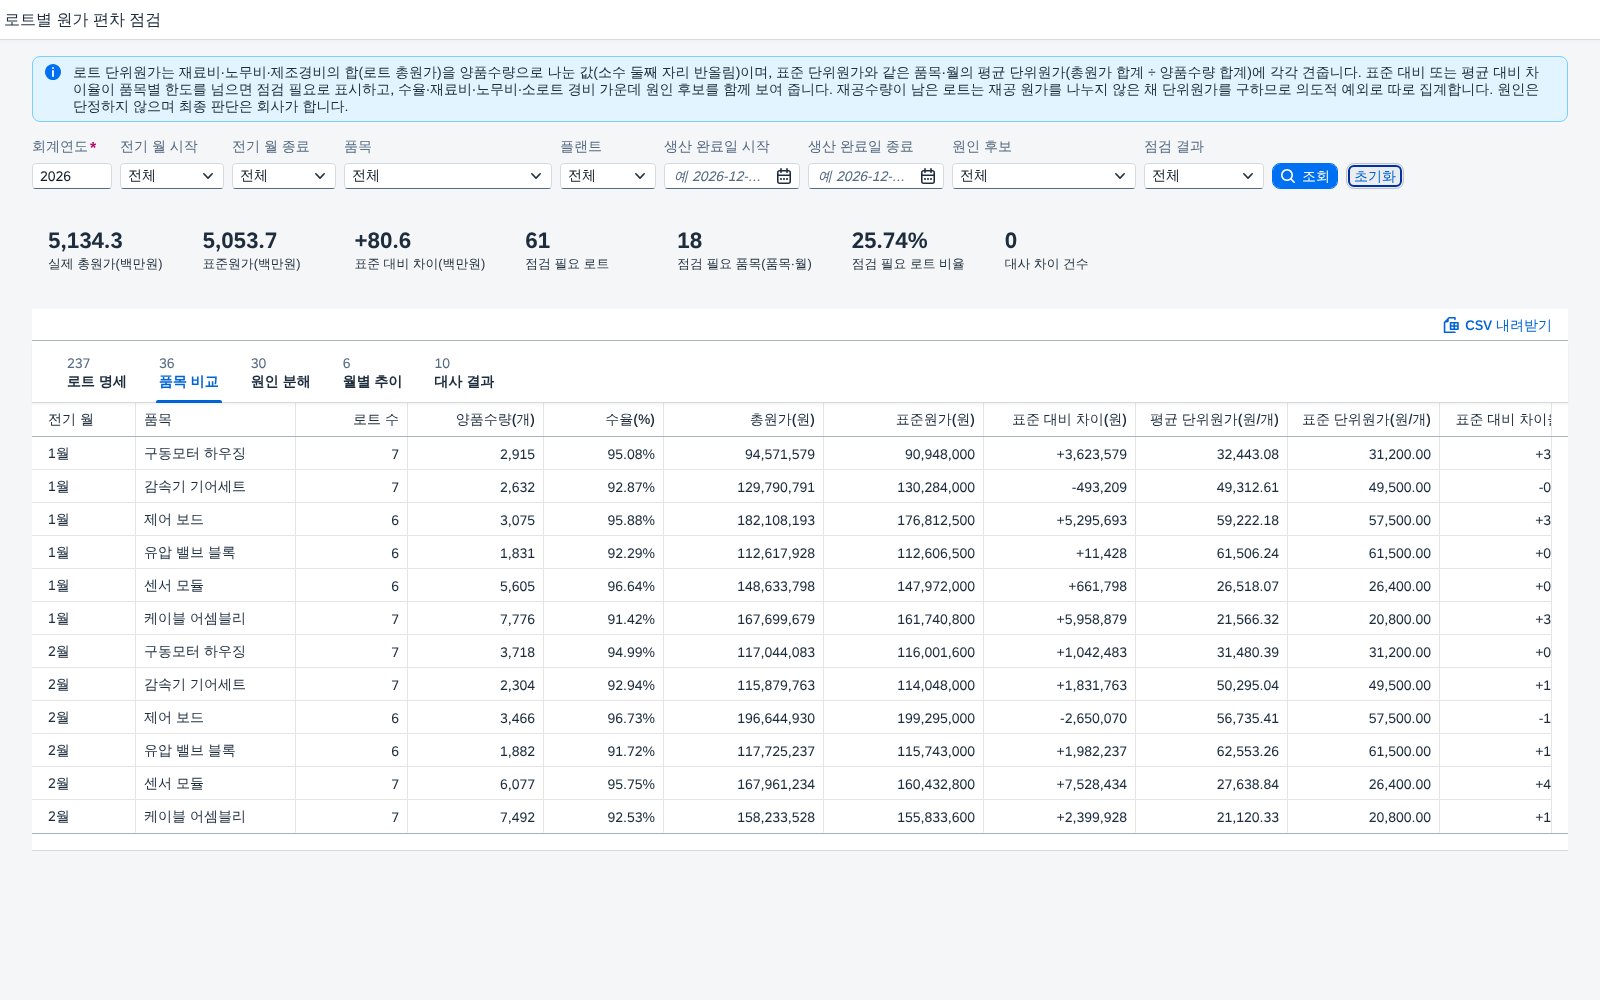Open the 점검 결과 dropdown

(1204, 176)
